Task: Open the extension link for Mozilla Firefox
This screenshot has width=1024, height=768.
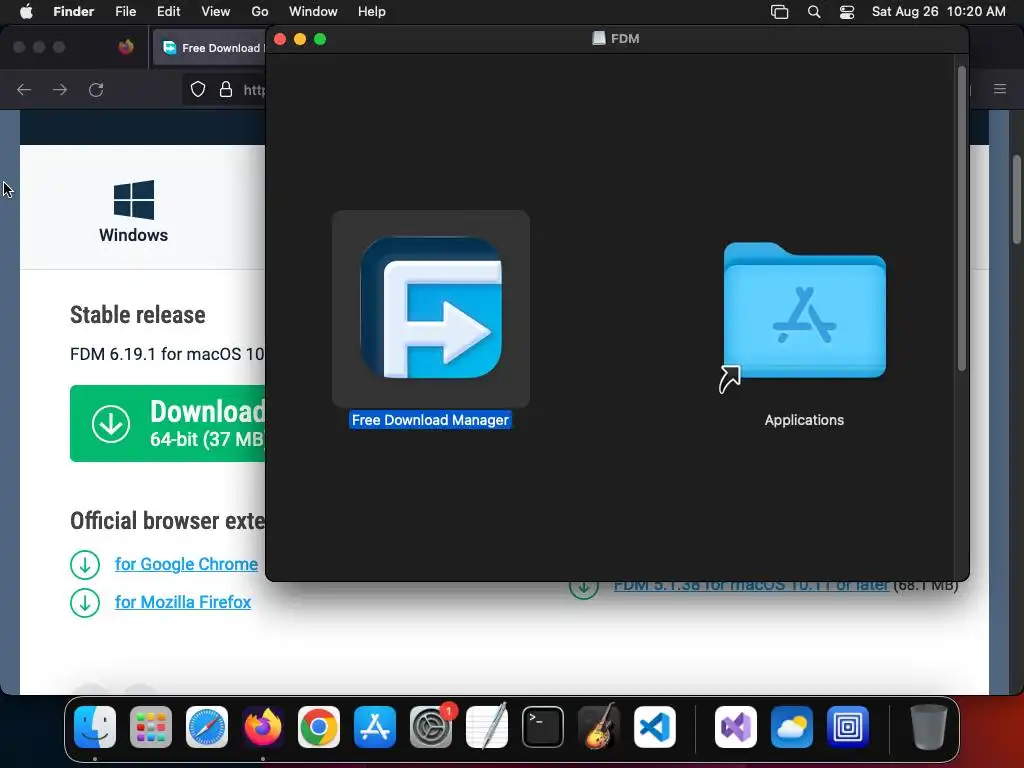Action: click(183, 602)
